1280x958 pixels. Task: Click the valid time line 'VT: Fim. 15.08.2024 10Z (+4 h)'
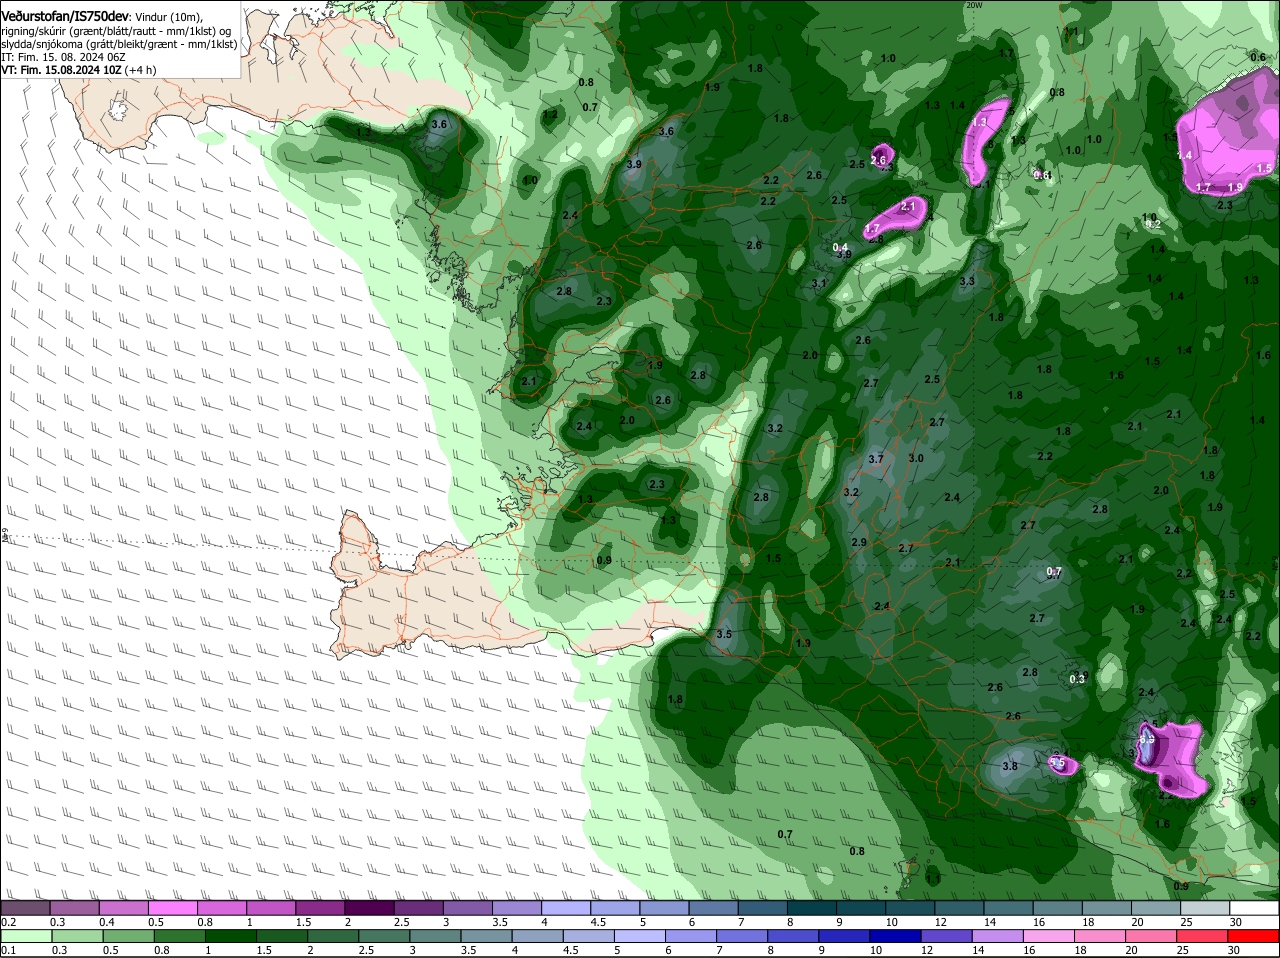[79, 70]
